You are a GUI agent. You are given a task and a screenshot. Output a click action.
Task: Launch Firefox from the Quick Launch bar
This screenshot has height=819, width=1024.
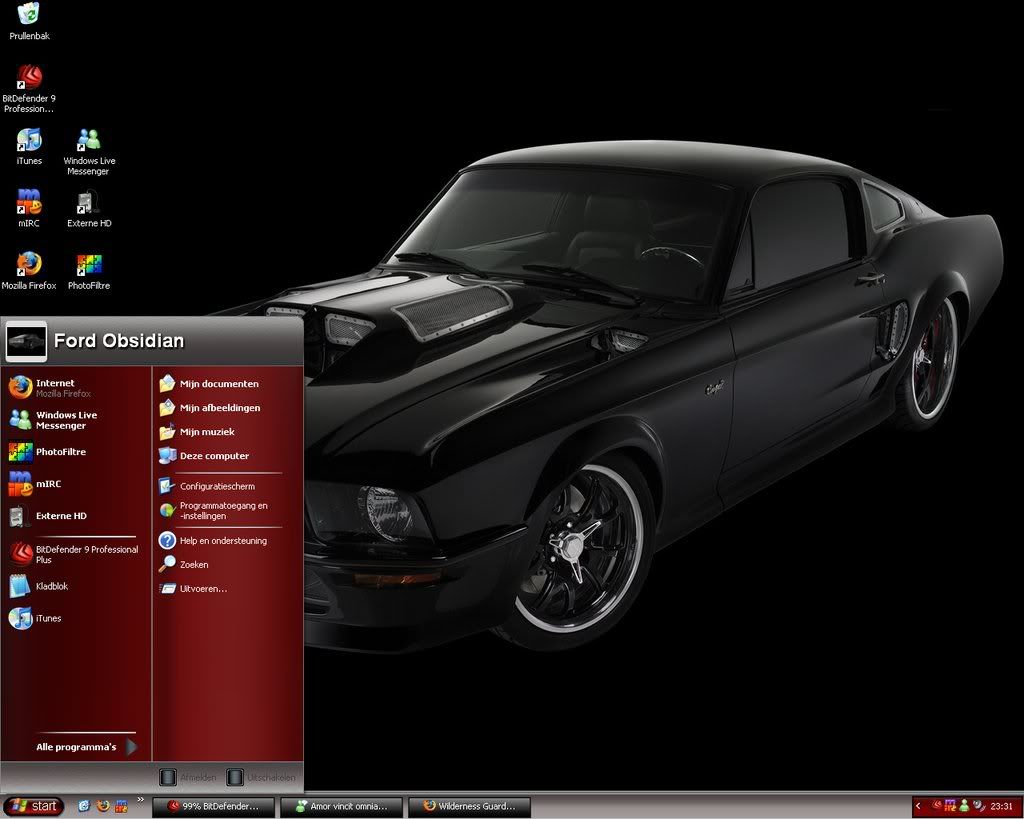103,806
